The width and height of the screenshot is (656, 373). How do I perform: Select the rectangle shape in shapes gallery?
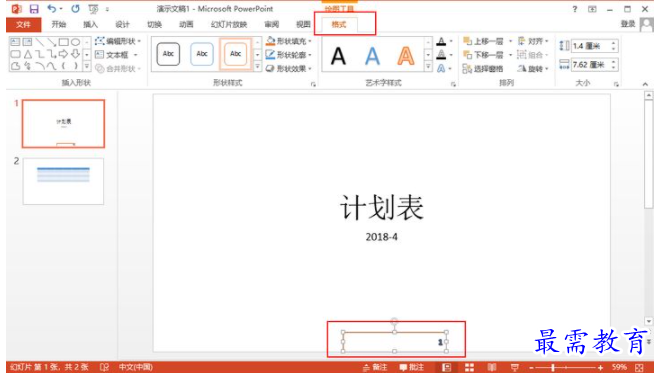point(64,42)
